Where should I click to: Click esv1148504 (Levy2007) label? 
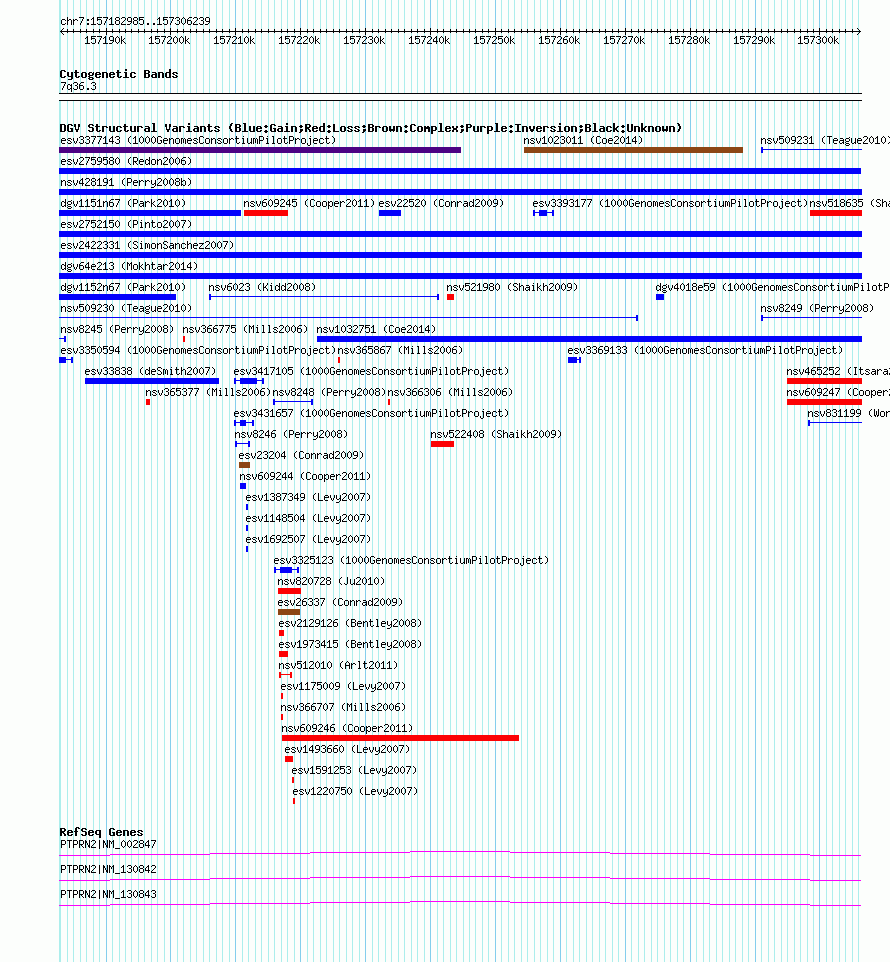pyautogui.click(x=308, y=518)
